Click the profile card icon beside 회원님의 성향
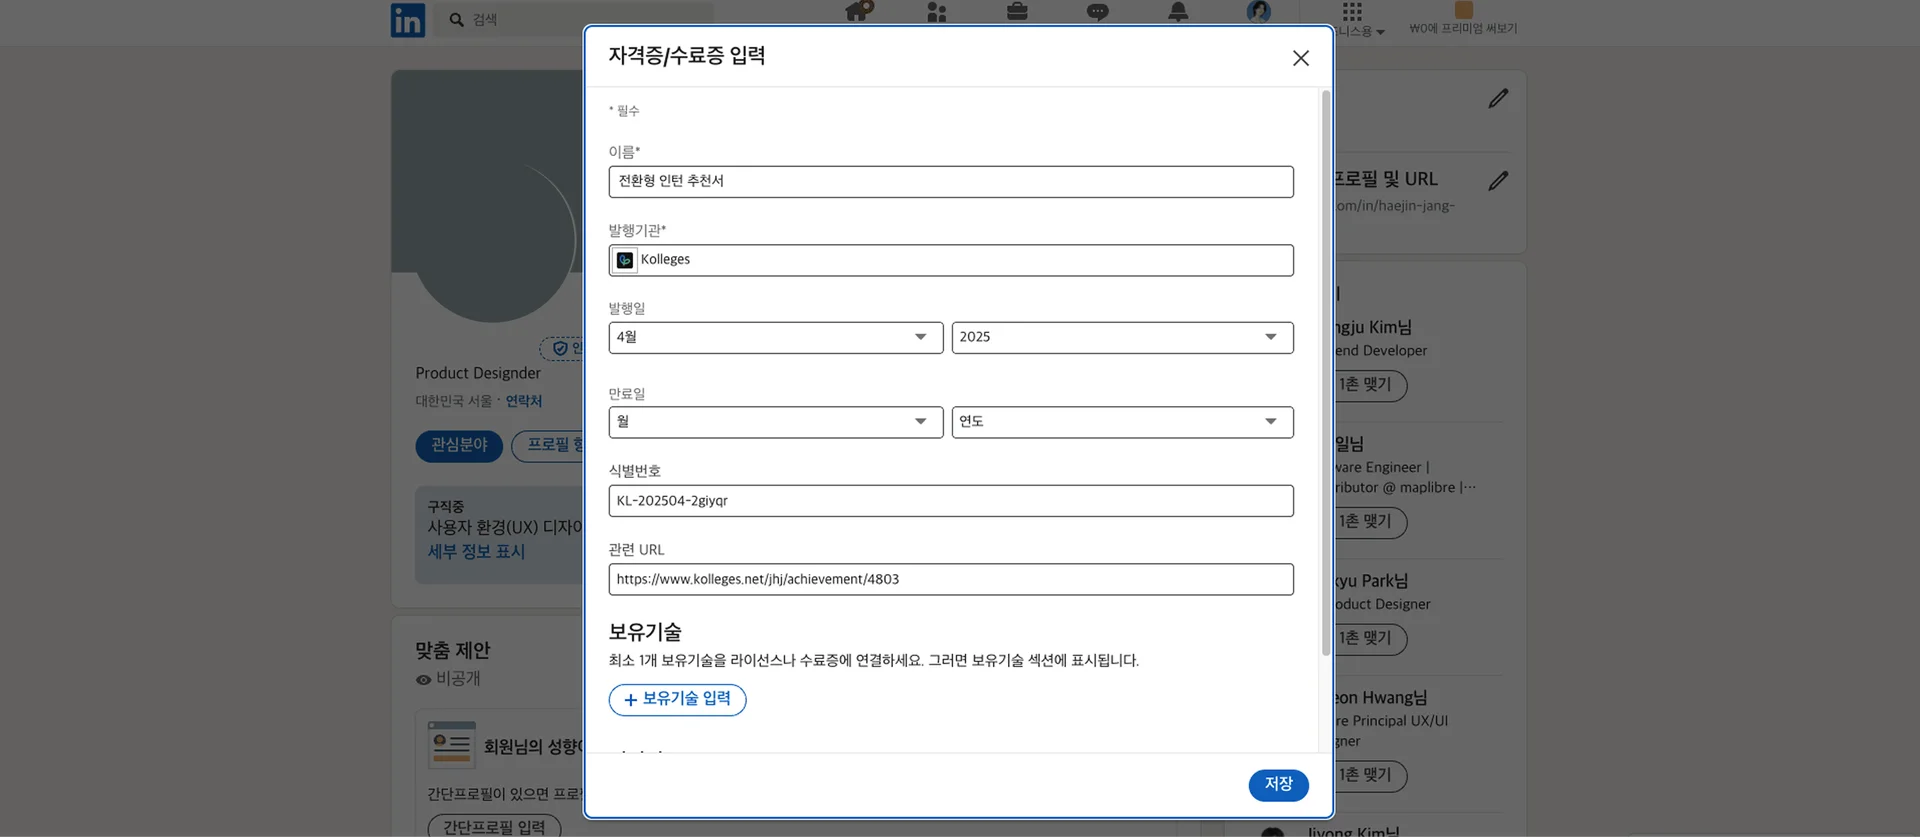 (452, 745)
